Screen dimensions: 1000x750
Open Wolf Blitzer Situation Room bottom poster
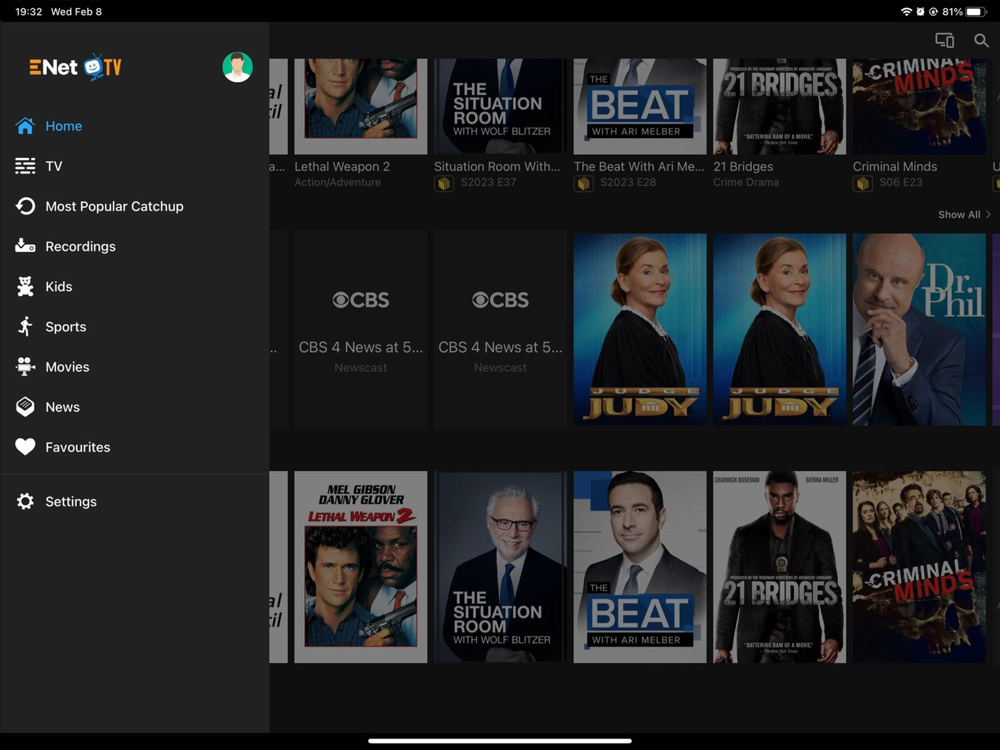[x=500, y=567]
